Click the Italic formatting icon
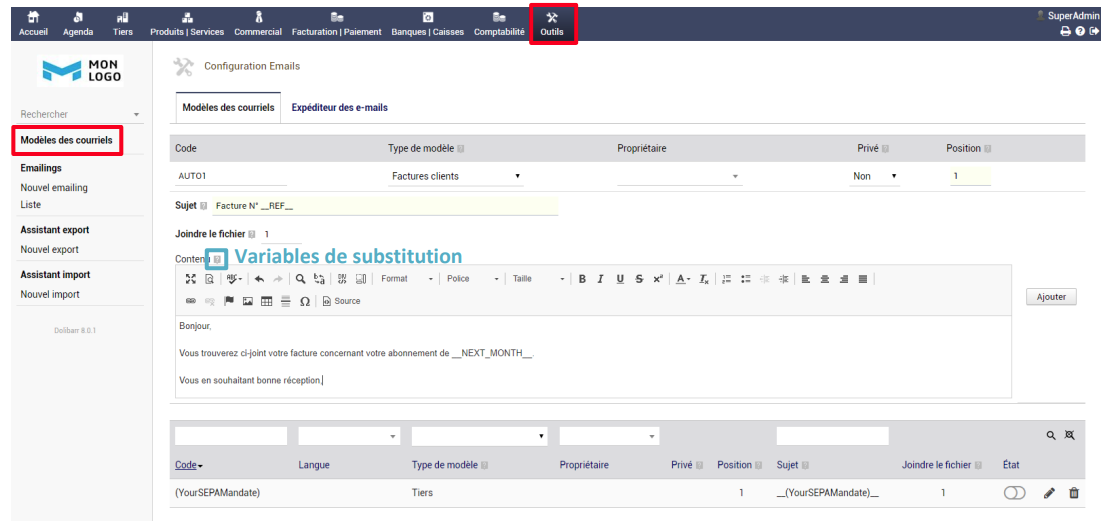The width and height of the screenshot is (1106, 521). coord(600,279)
